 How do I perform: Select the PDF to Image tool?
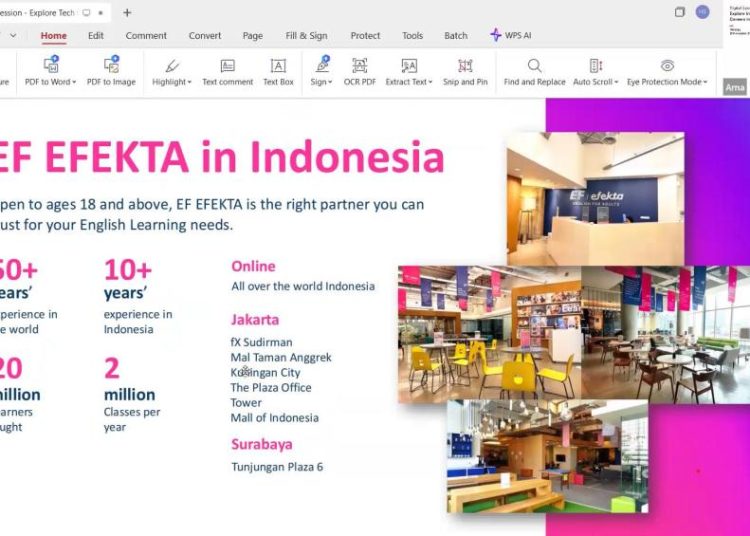[111, 72]
